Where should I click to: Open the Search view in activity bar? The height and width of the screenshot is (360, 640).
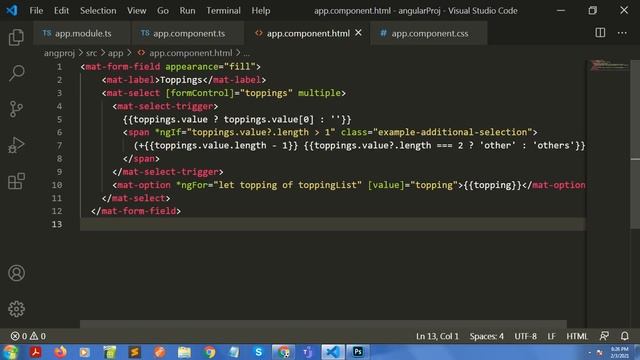(x=16, y=73)
